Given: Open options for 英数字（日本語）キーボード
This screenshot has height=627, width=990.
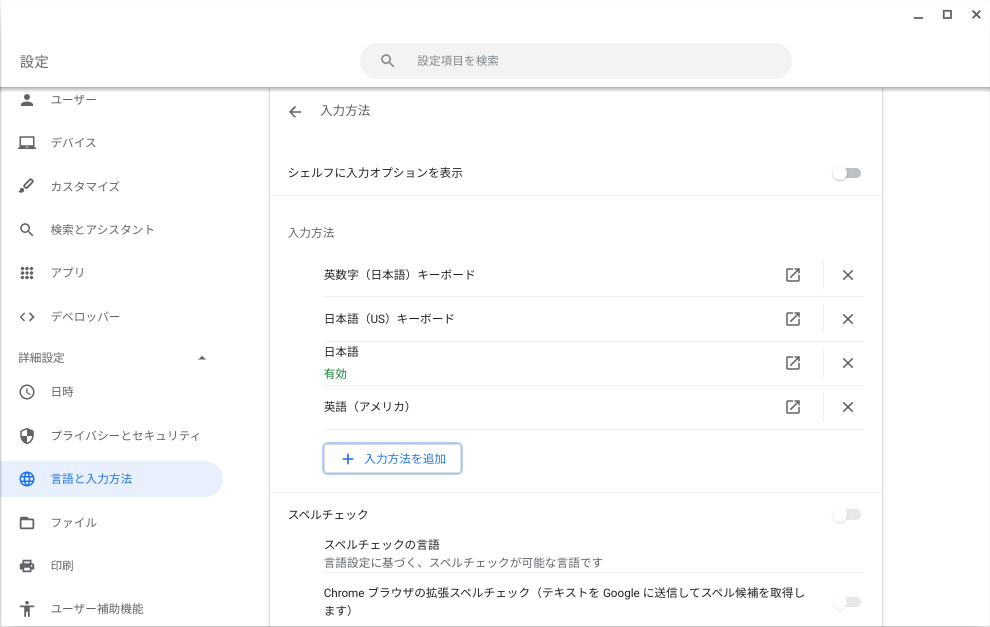Looking at the screenshot, I should [793, 275].
